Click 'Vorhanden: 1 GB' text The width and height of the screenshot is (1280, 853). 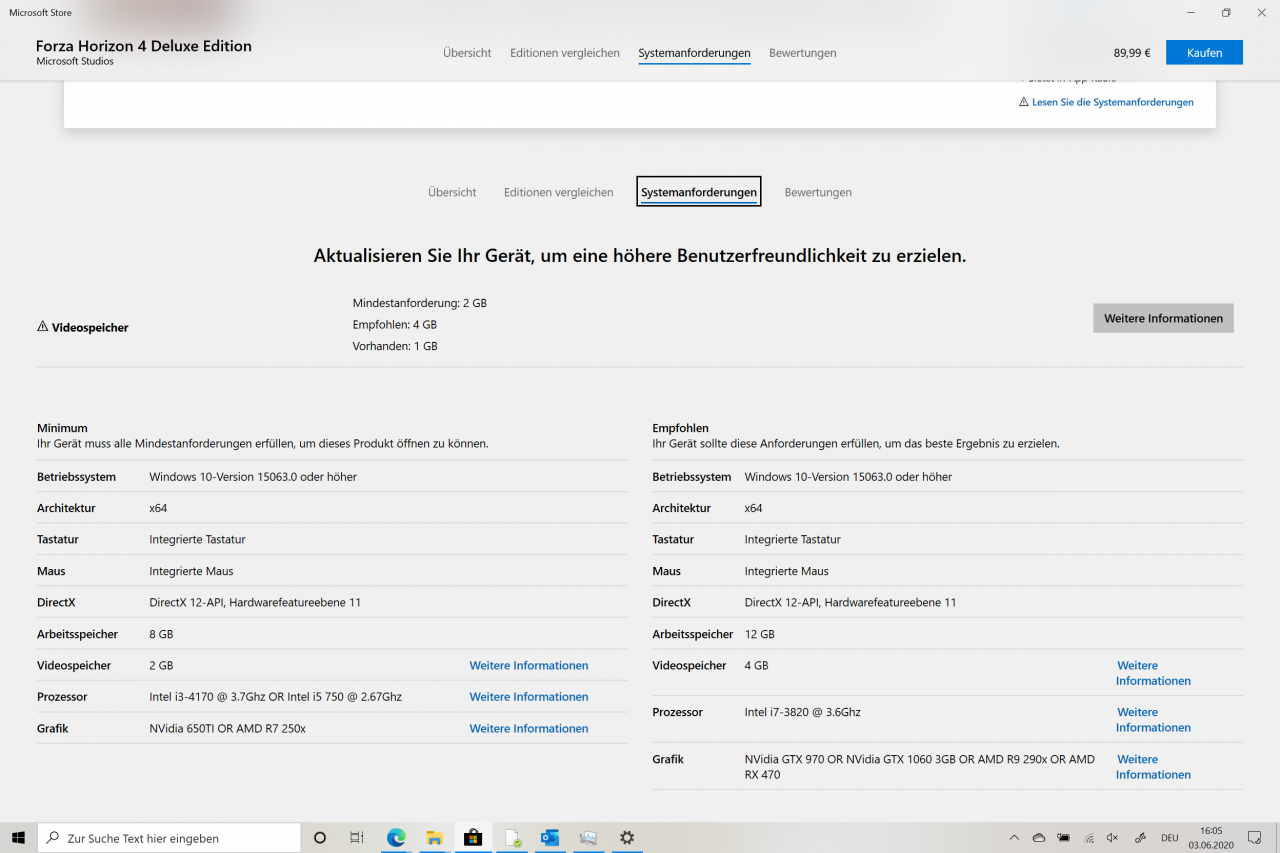[395, 346]
